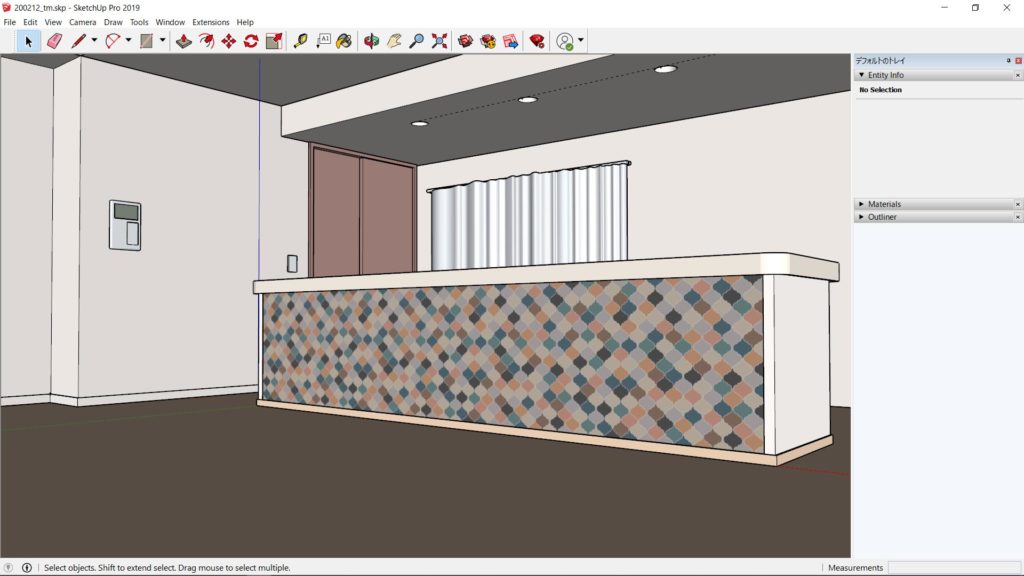The width and height of the screenshot is (1024, 576).
Task: Click the Zoom Extents icon
Action: coord(439,41)
